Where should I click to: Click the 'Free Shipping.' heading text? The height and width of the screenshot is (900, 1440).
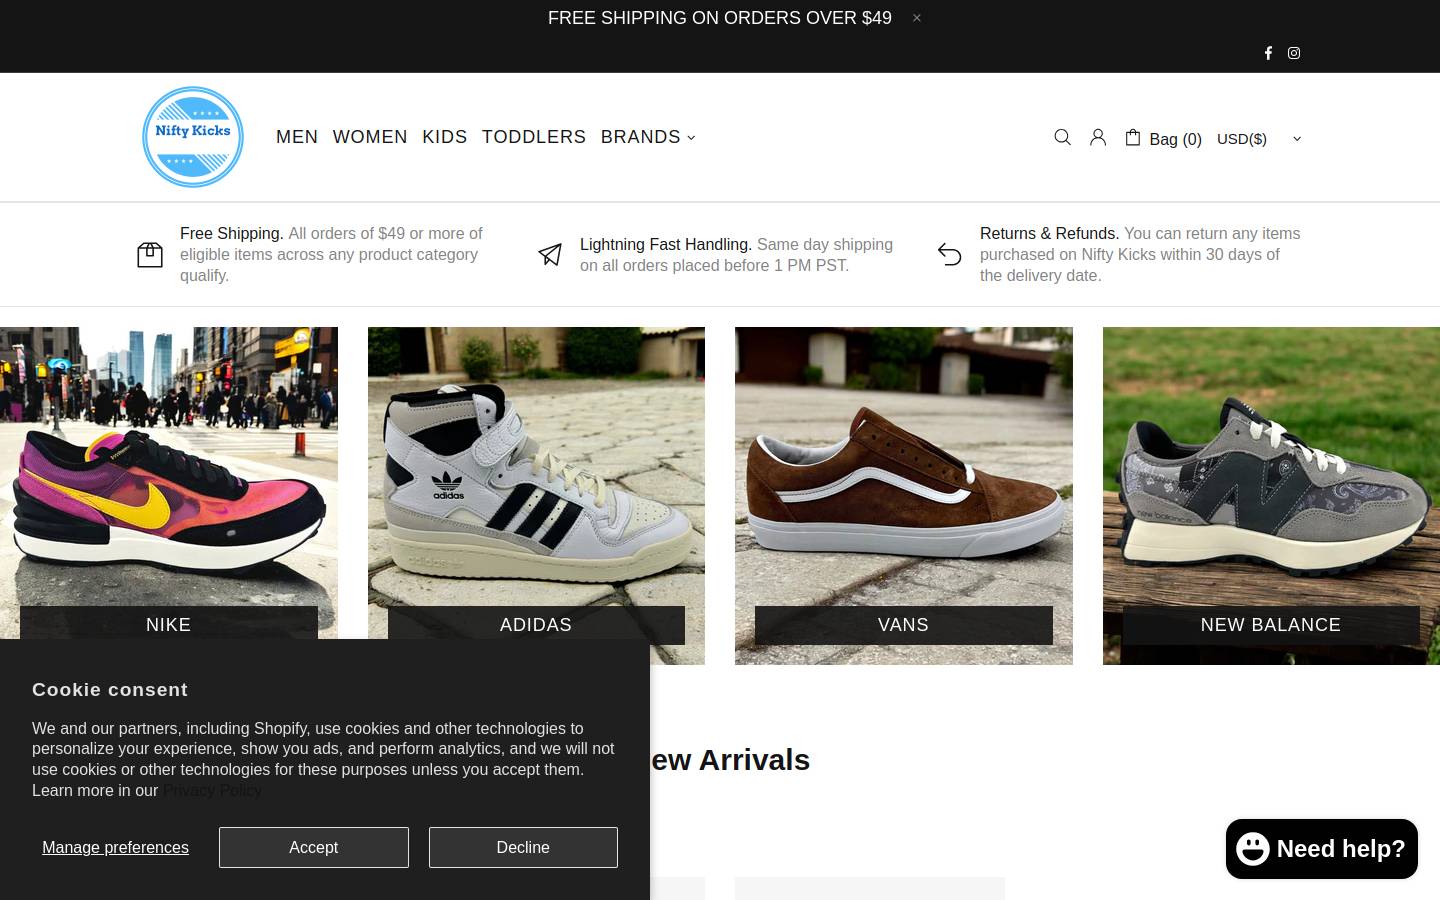coord(232,233)
